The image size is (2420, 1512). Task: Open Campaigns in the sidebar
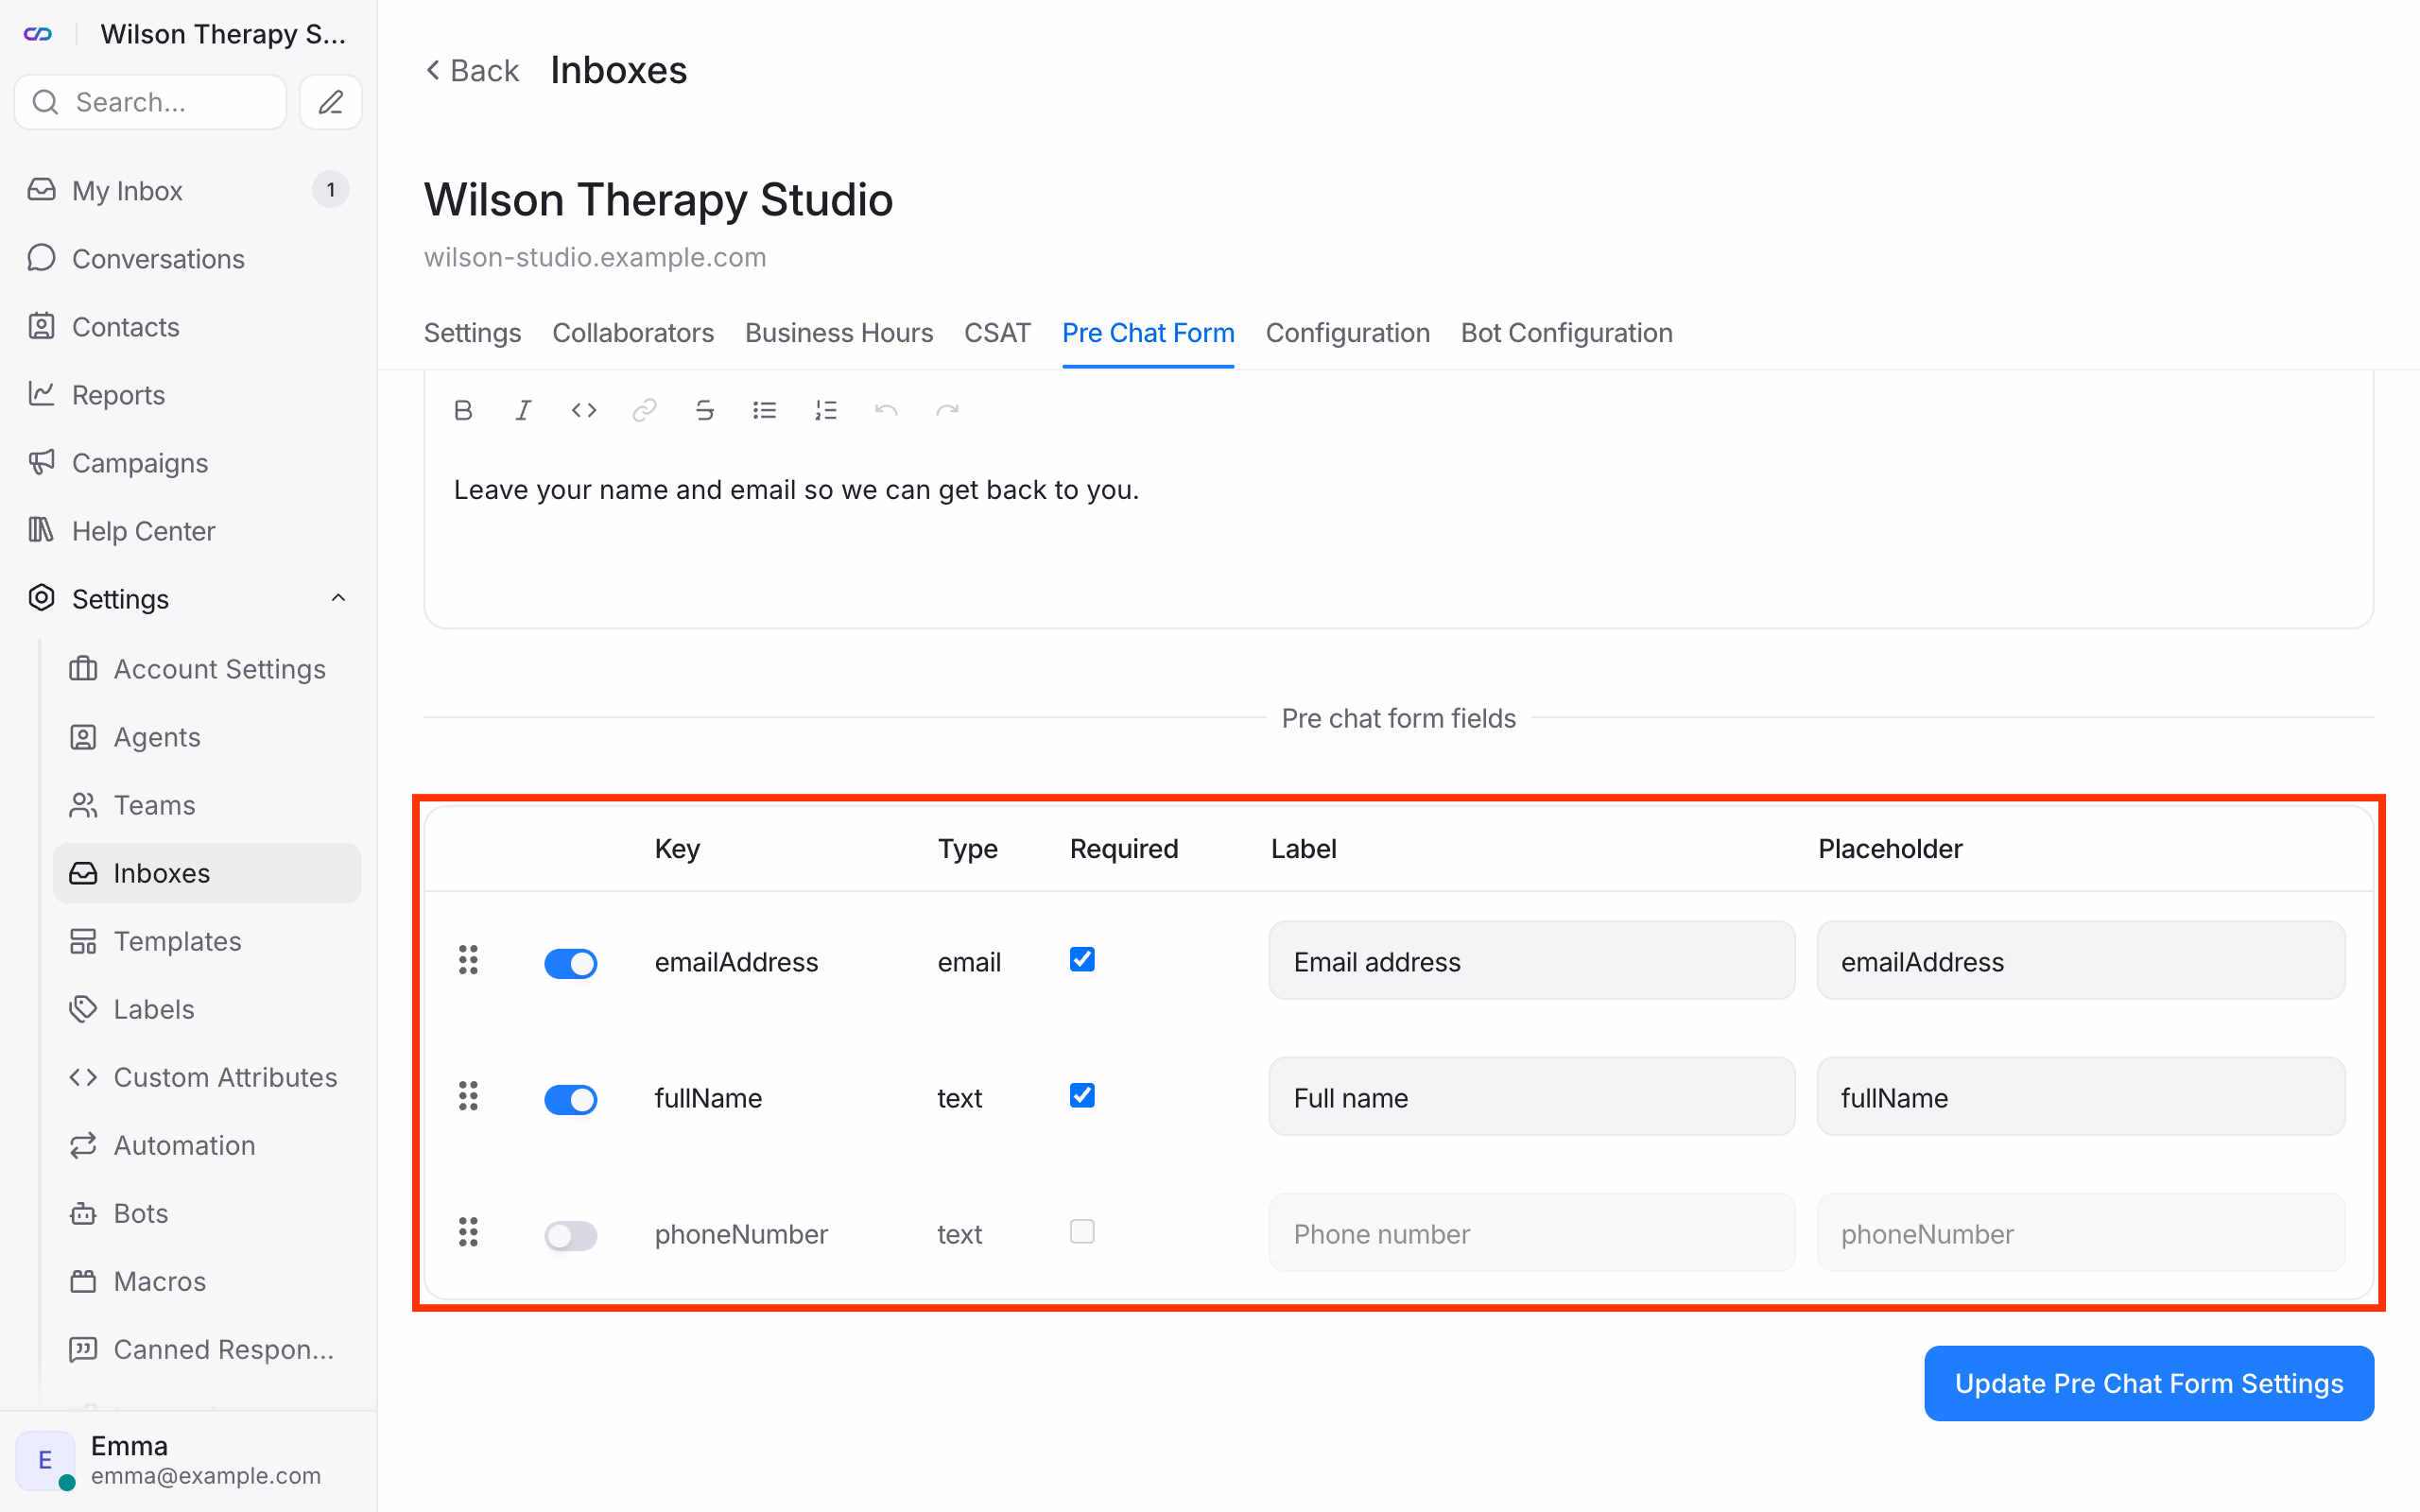188,462
